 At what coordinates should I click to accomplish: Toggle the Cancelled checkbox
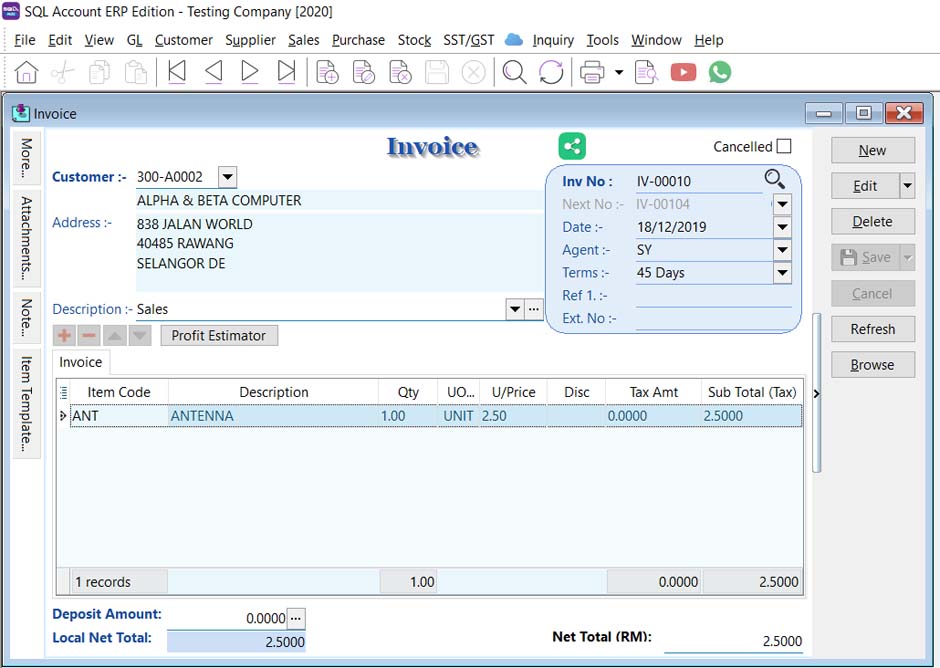[783, 146]
